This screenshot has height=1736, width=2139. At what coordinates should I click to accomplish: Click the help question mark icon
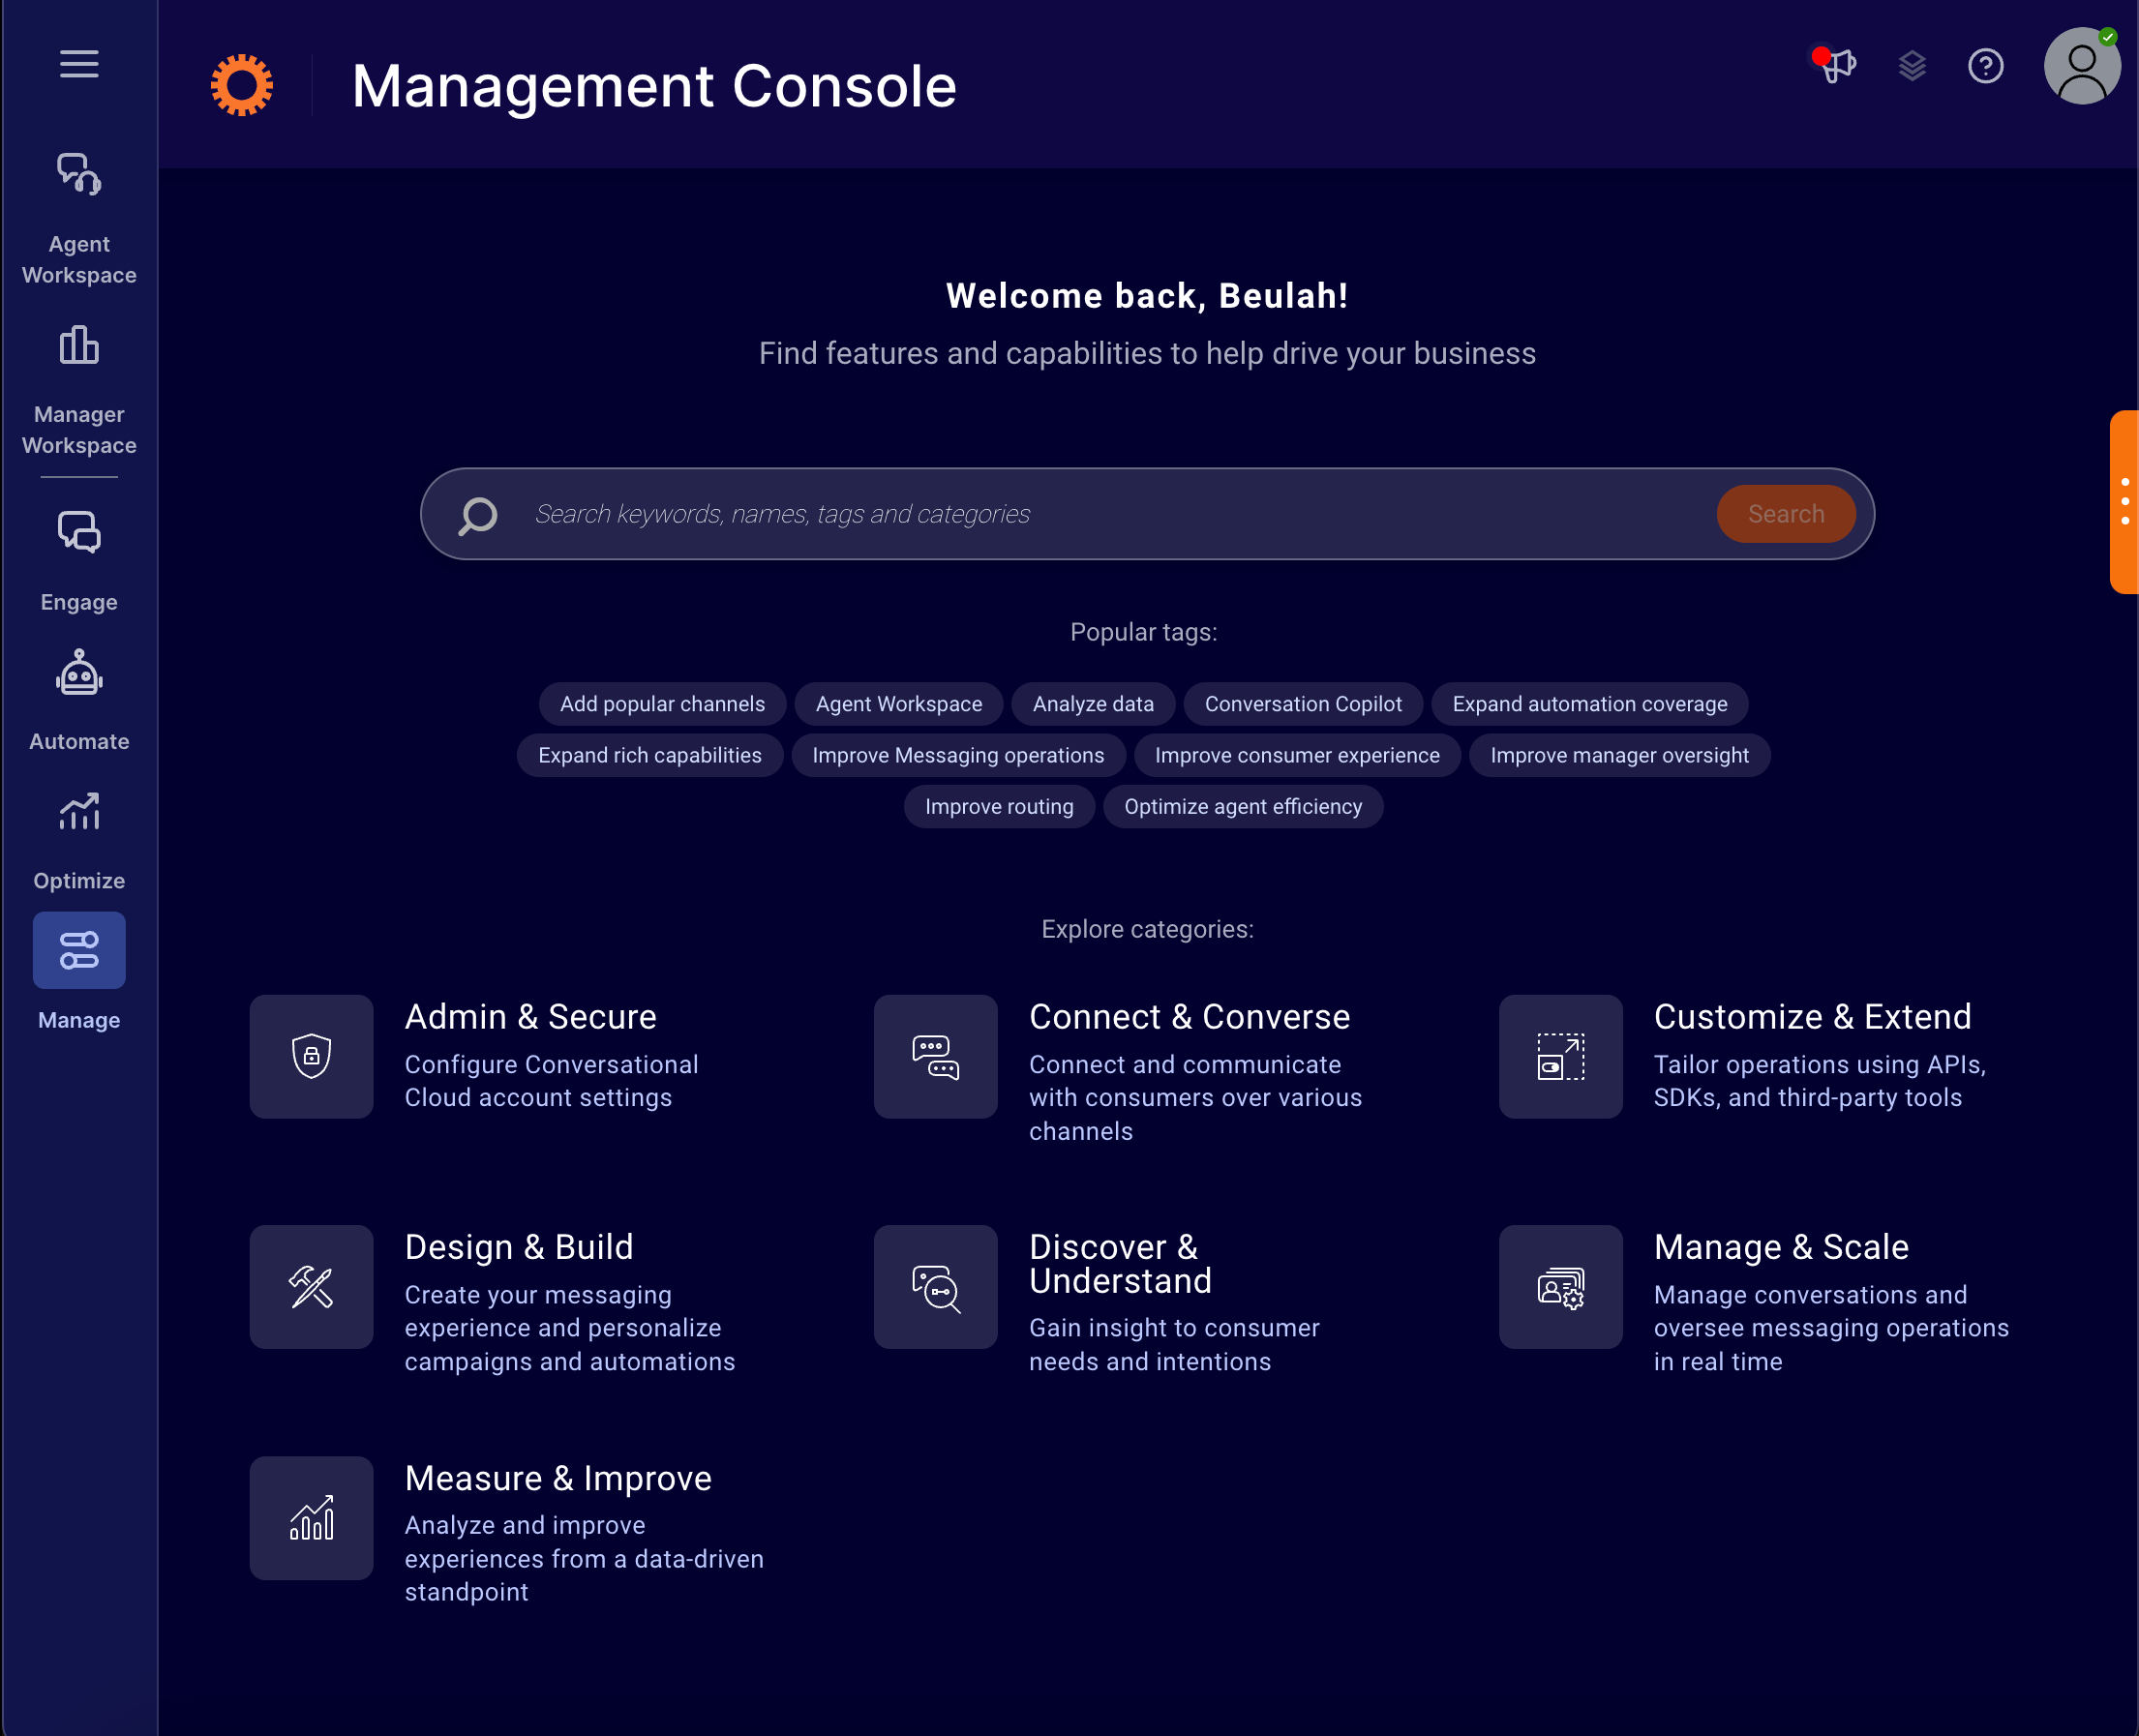(x=1987, y=68)
